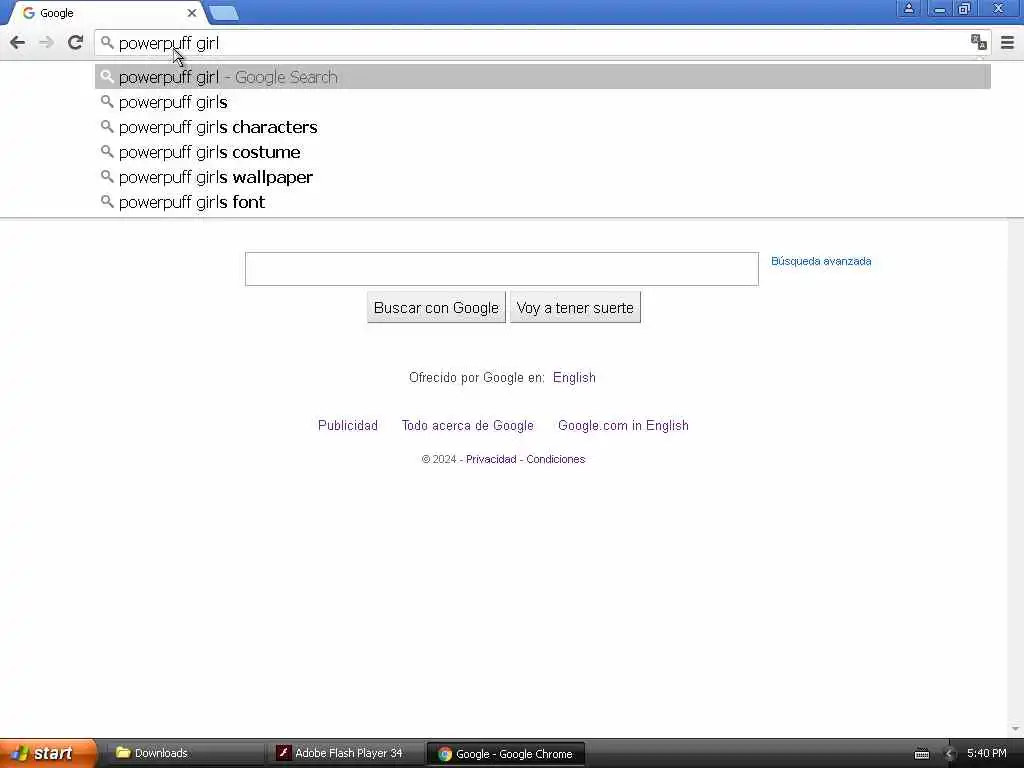The height and width of the screenshot is (768, 1024).
Task: Select the 'powerpuff girls' suggestion
Action: tap(543, 102)
